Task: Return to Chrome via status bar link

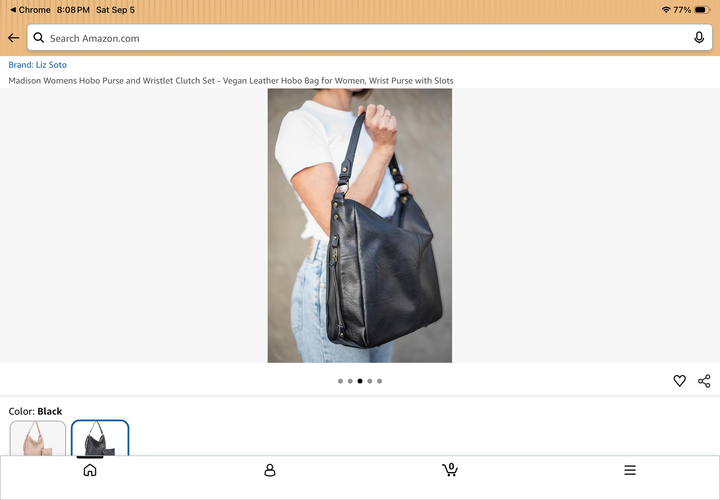Action: [30, 10]
